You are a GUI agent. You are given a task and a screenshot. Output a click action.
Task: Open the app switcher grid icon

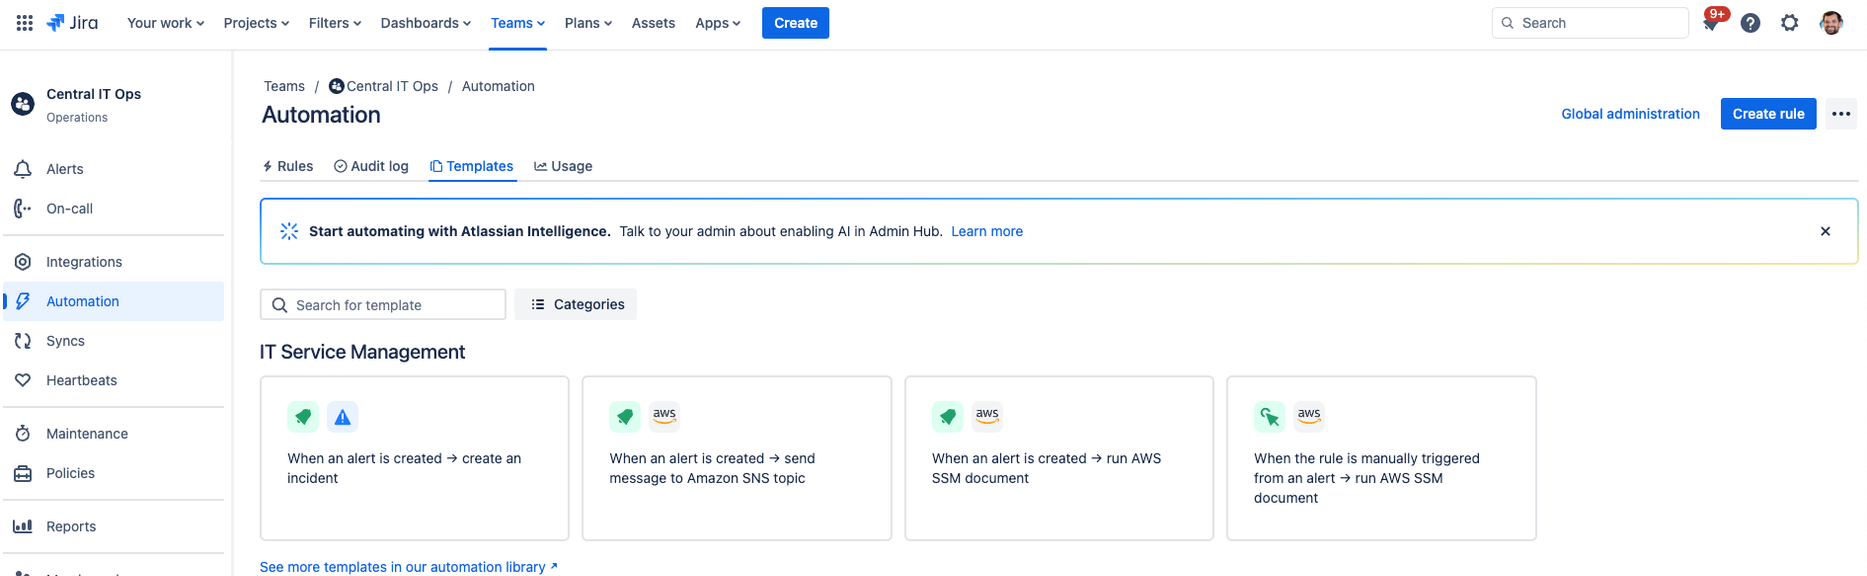[25, 23]
